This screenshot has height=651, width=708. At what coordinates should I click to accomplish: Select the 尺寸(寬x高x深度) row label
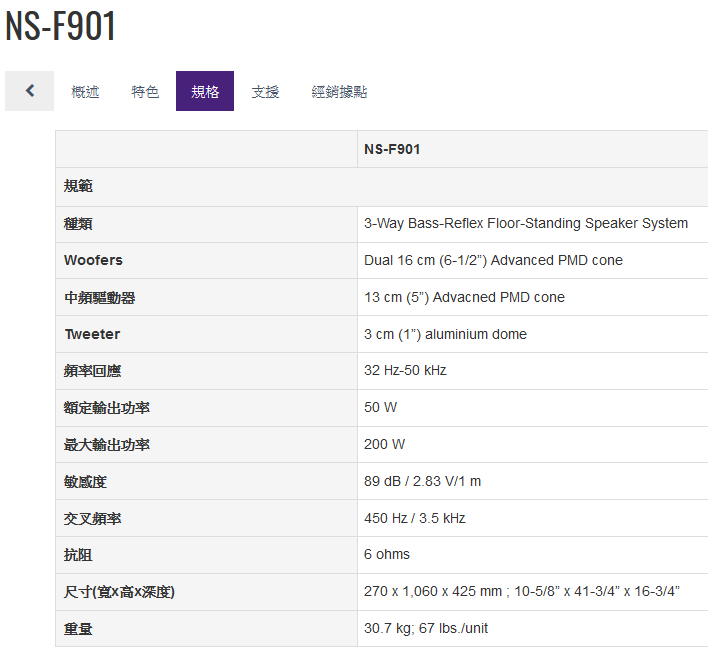click(119, 592)
